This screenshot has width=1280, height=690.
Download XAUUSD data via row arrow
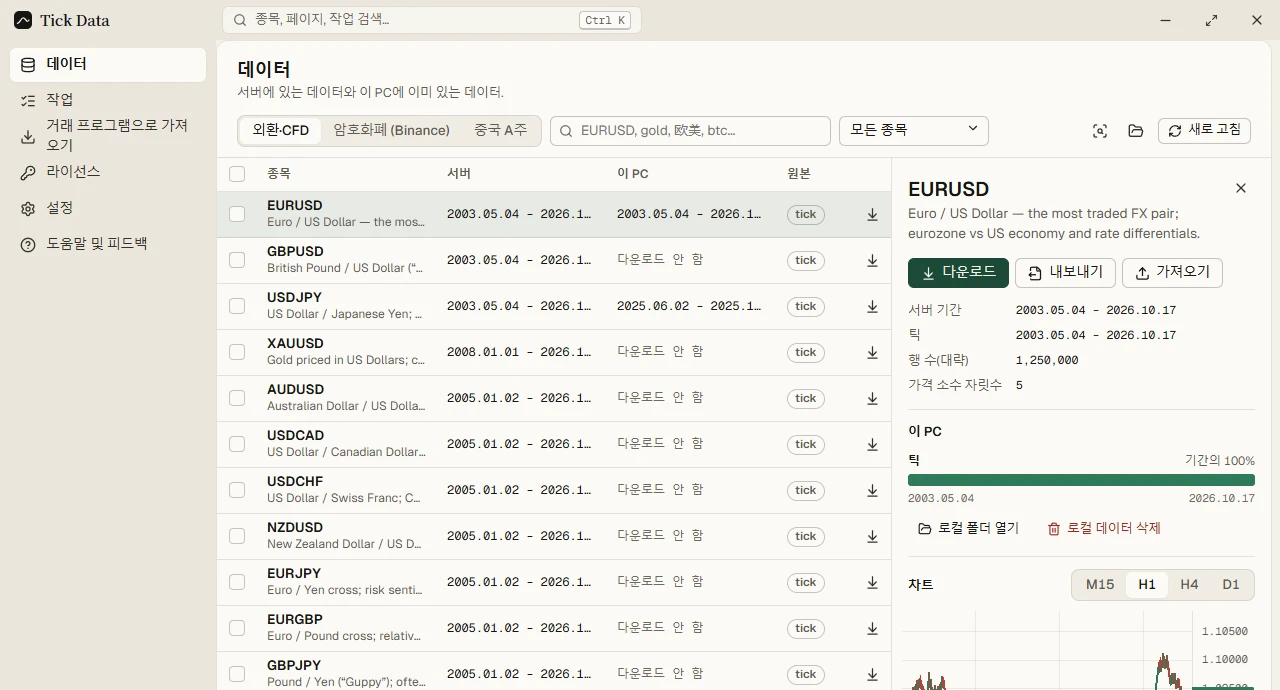(x=872, y=353)
